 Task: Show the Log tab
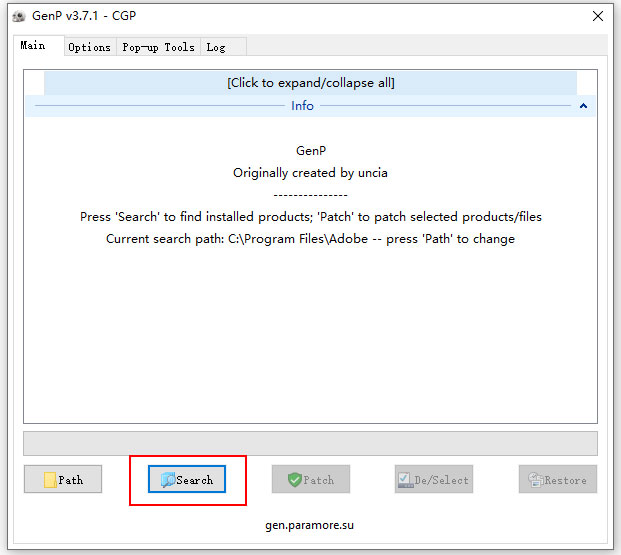tap(215, 47)
